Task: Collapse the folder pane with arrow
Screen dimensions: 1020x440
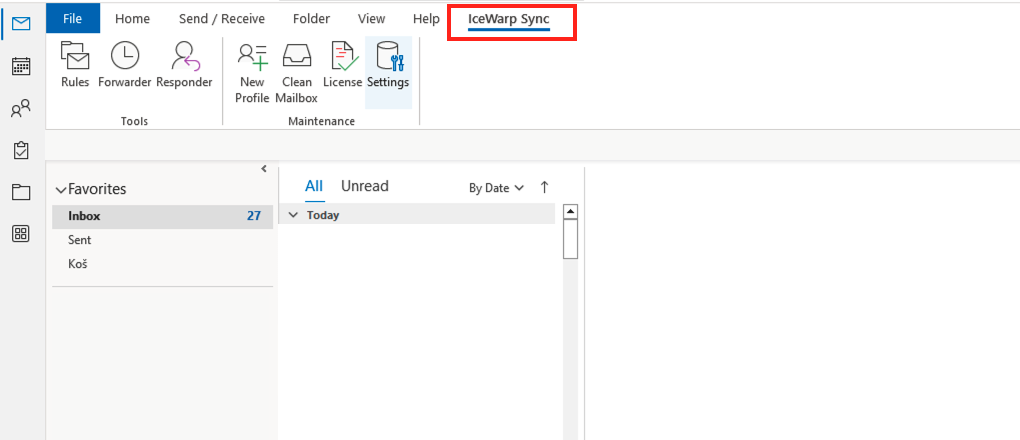Action: [x=263, y=169]
